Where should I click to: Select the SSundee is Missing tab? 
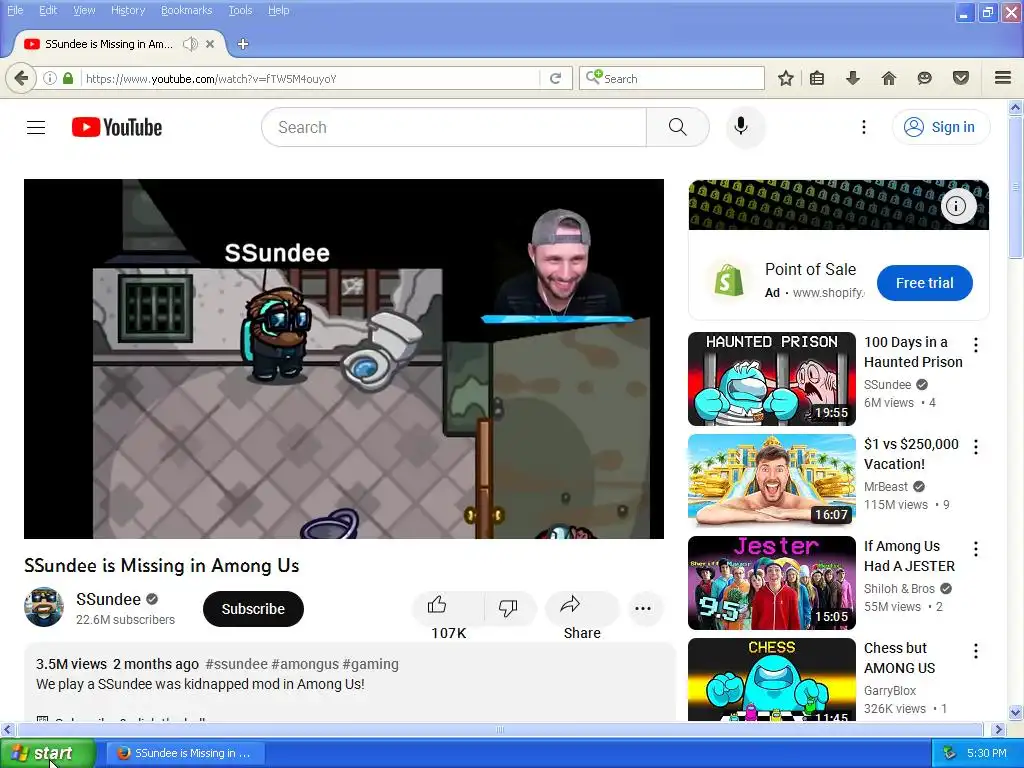tap(108, 44)
